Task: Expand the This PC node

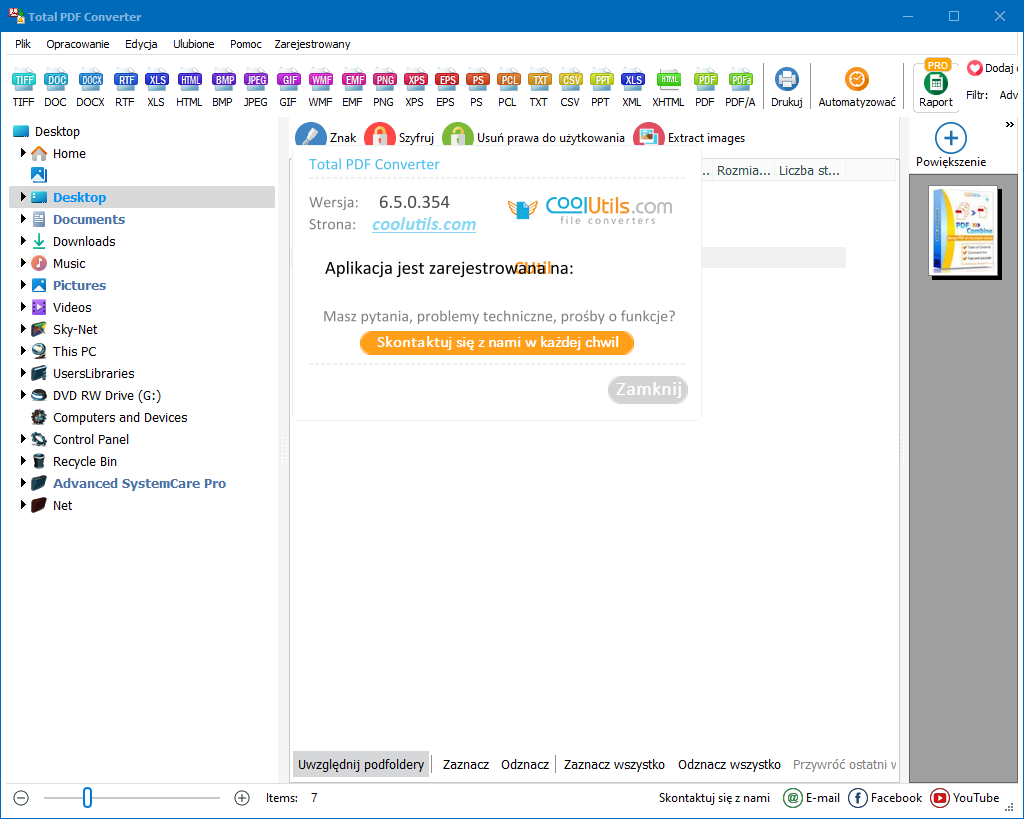Action: point(23,351)
